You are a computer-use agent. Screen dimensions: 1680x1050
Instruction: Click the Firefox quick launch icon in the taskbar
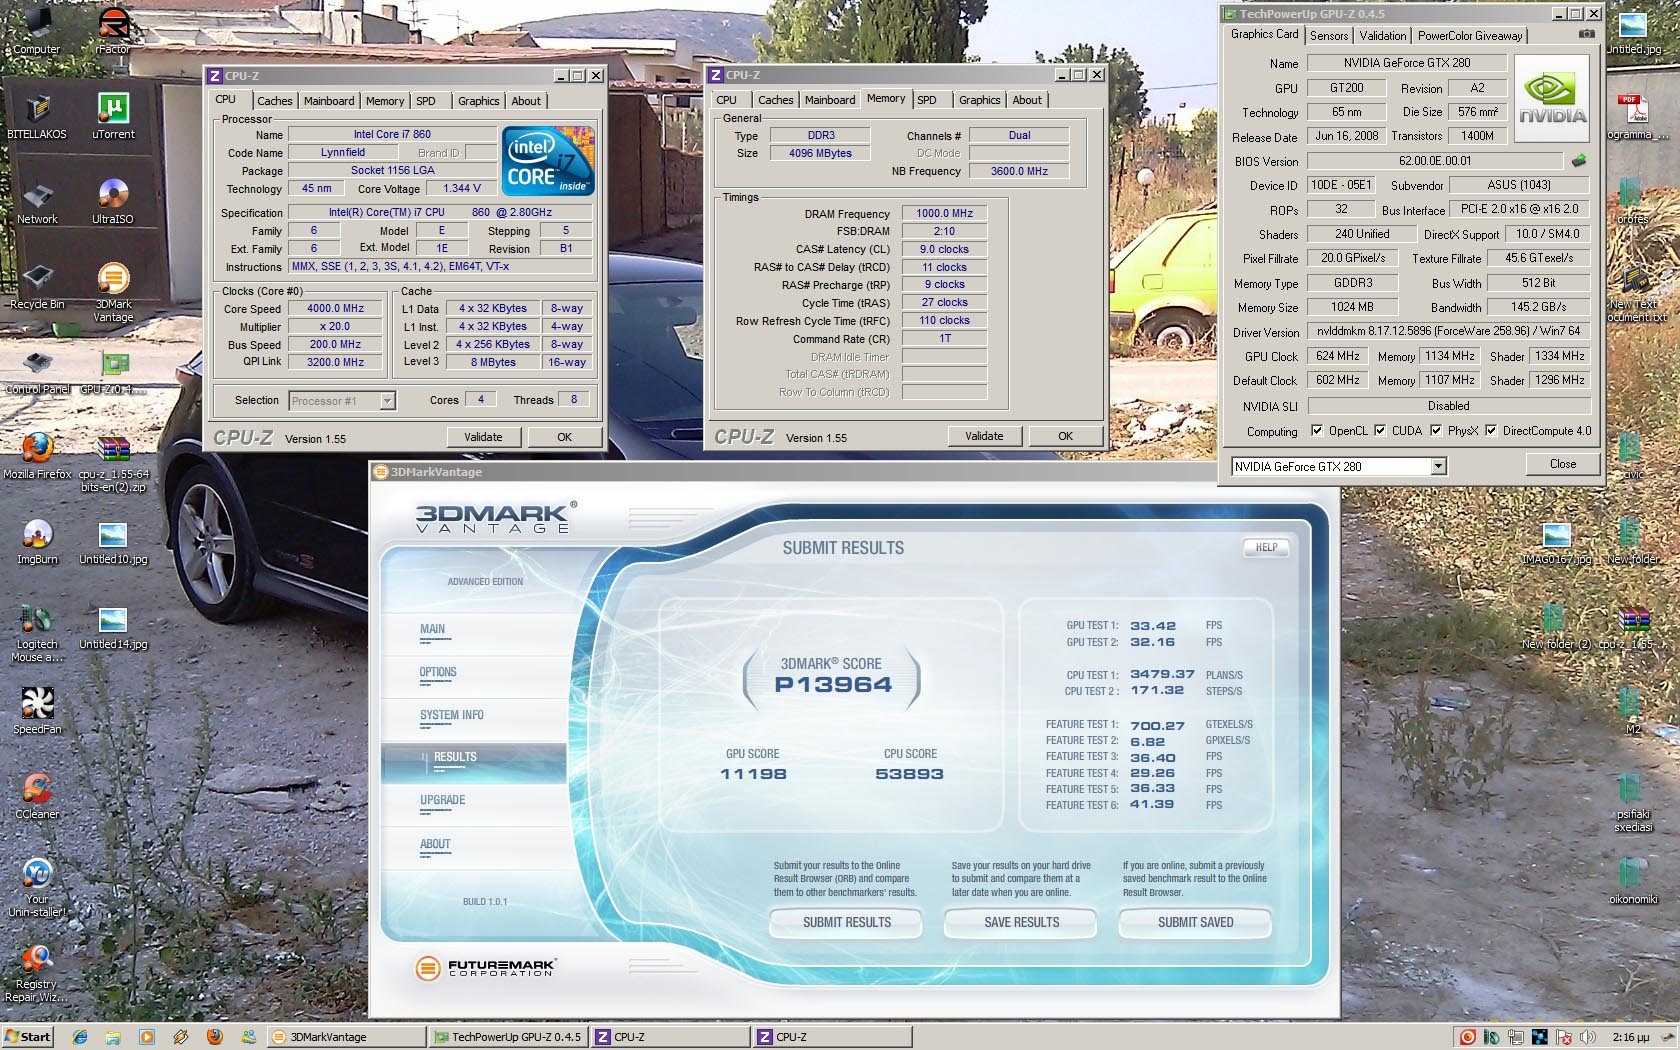coord(214,1037)
